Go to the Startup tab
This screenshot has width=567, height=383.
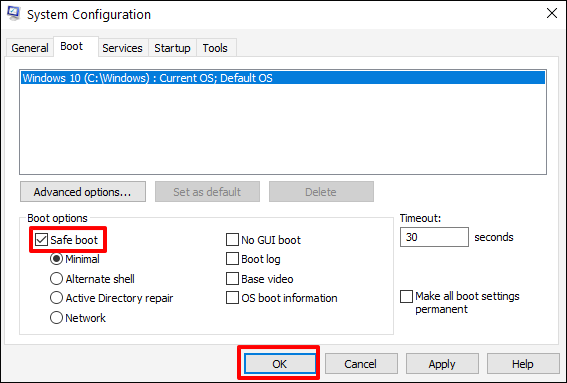click(x=172, y=48)
